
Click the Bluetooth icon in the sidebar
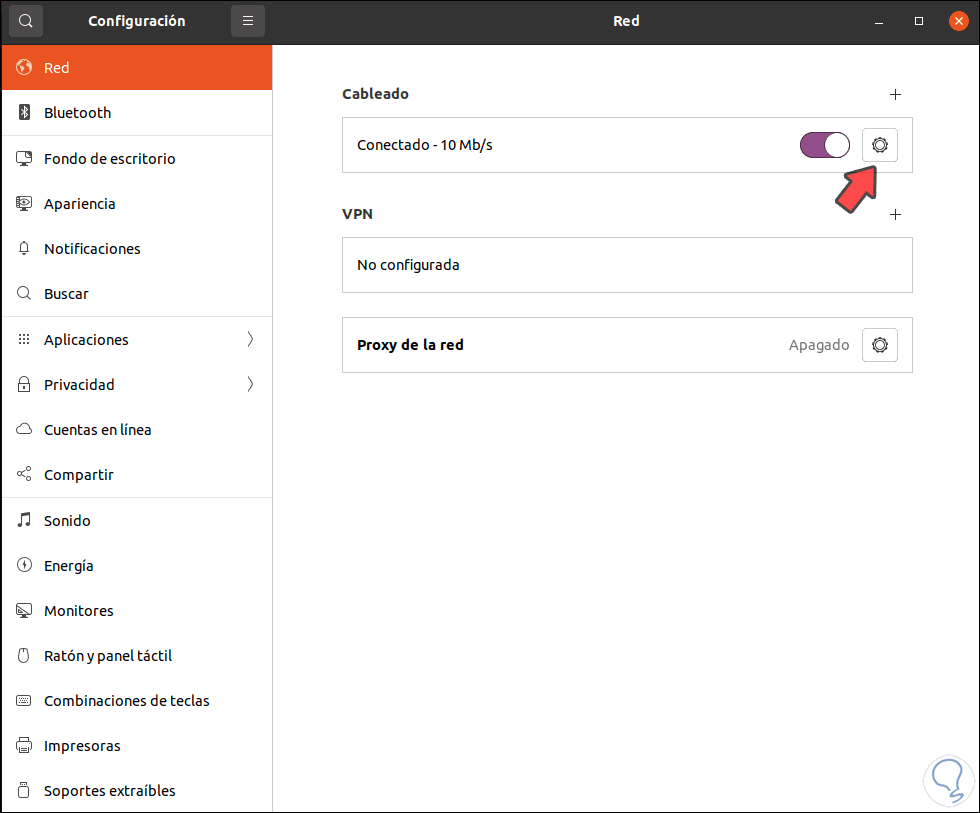coord(25,113)
